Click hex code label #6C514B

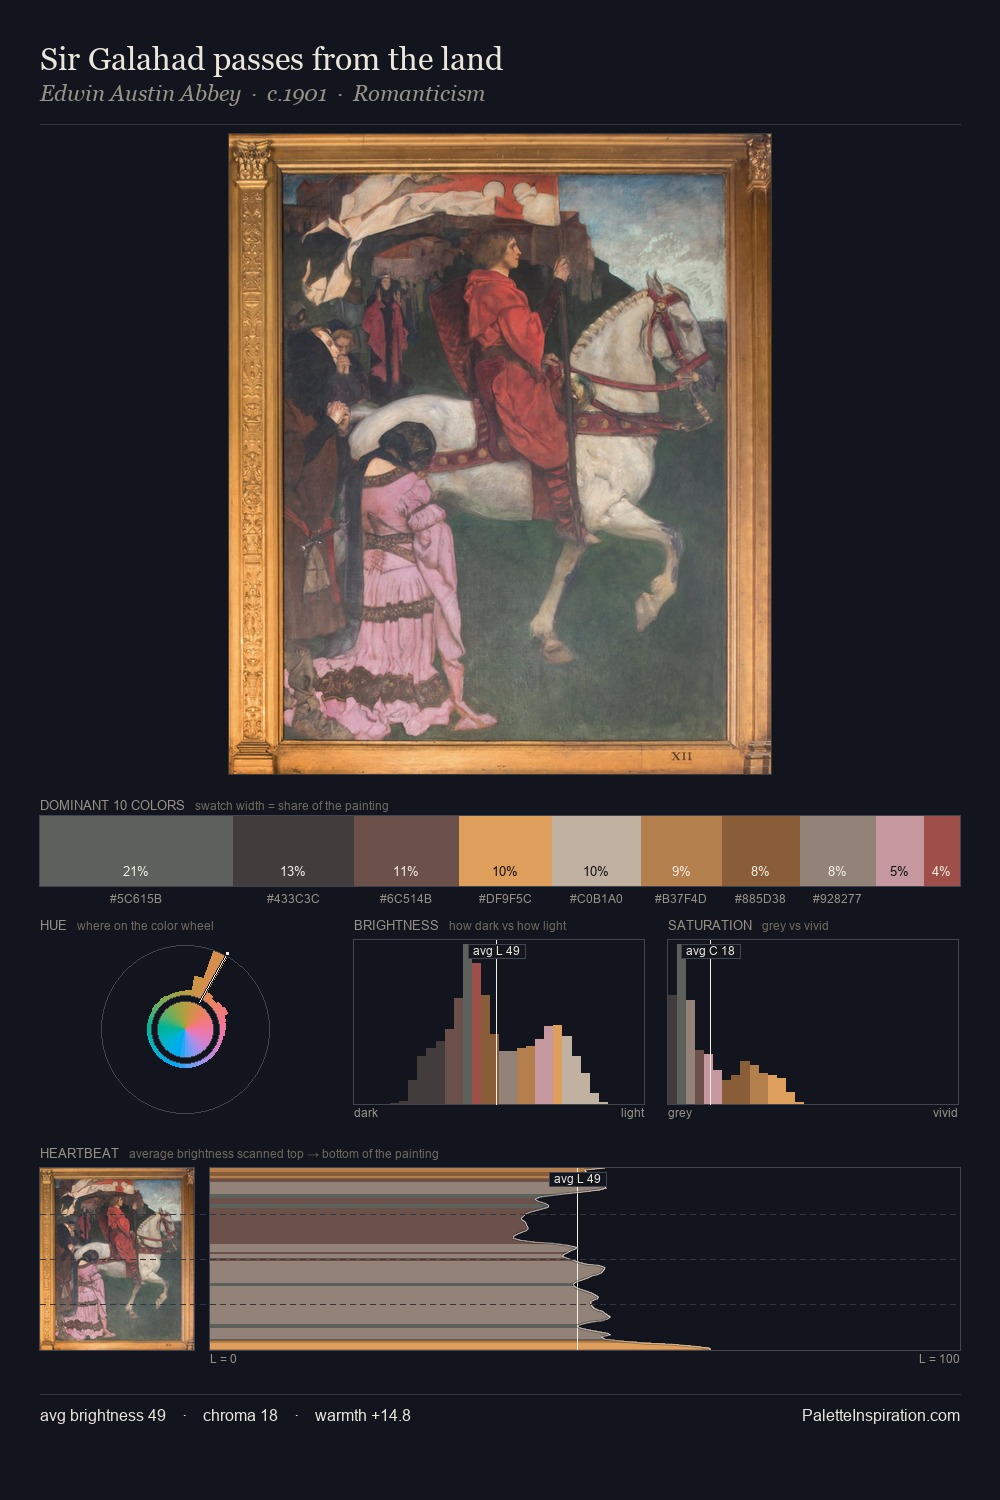pyautogui.click(x=406, y=899)
